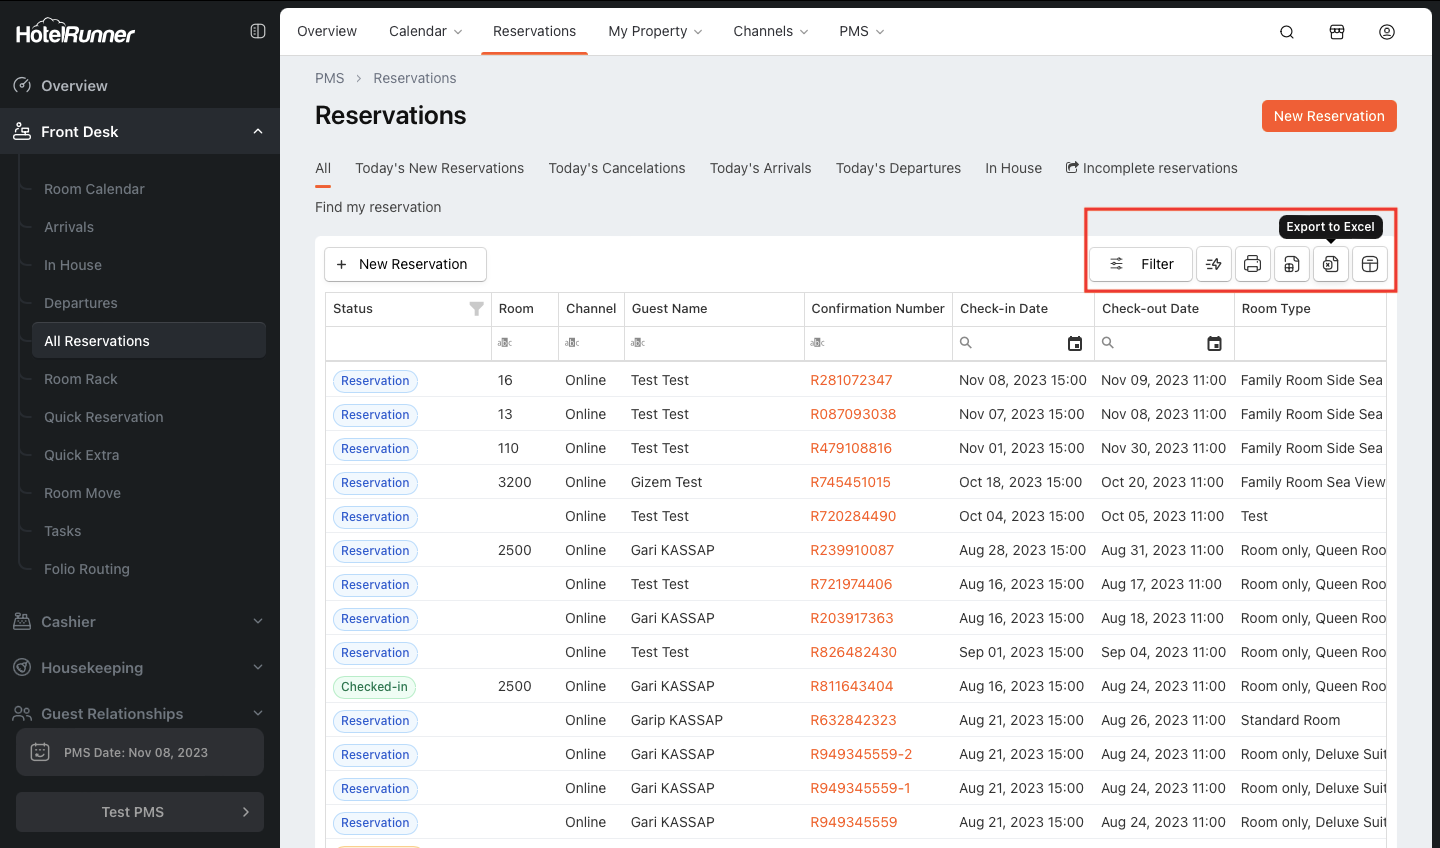Open confirmation number R281072347 link
Viewport: 1440px width, 848px height.
click(x=851, y=380)
